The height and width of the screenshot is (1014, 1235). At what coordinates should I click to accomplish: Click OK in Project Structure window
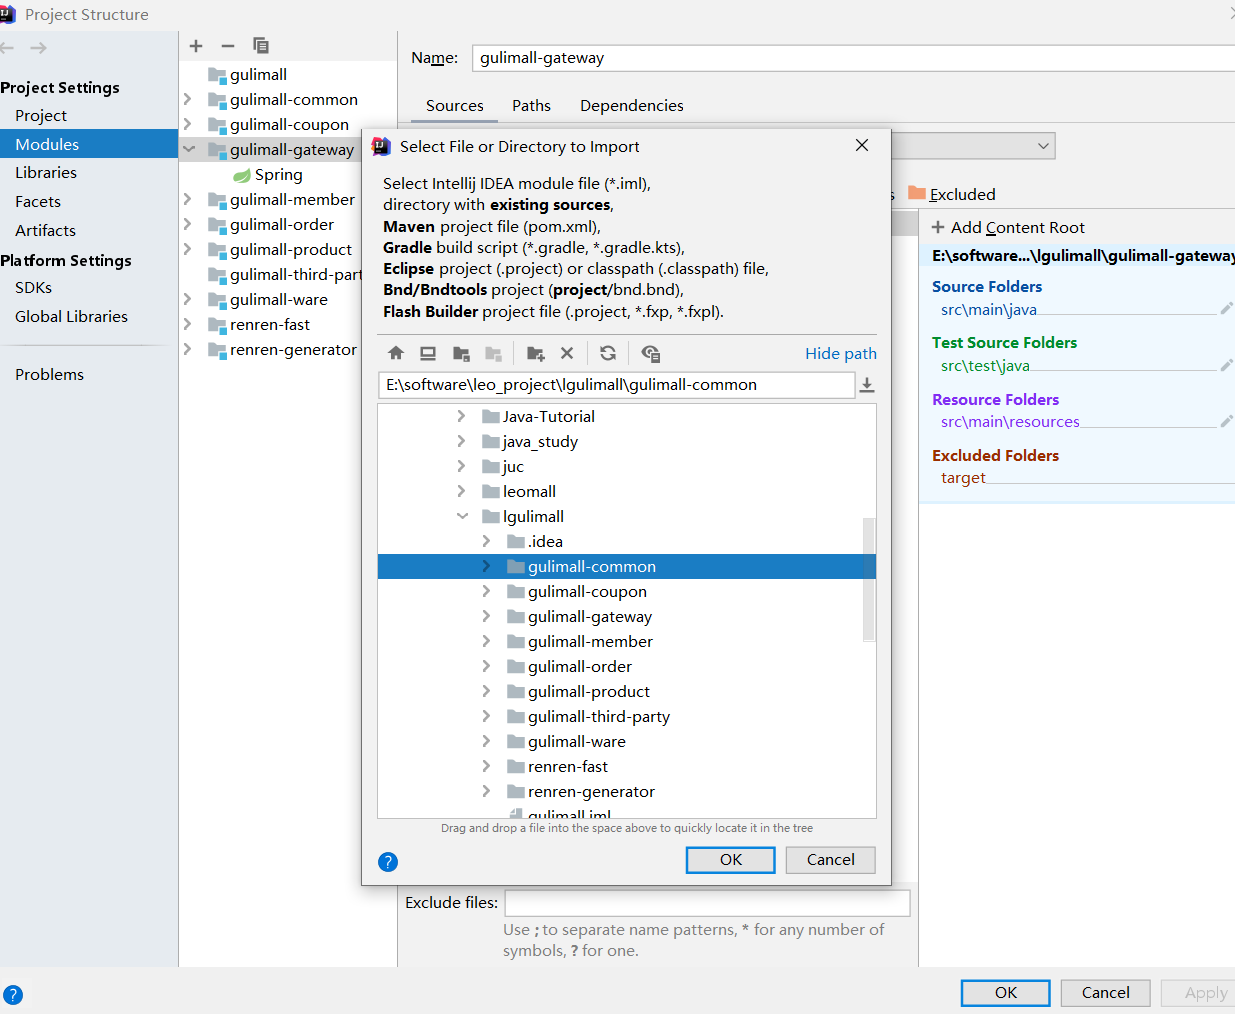[x=1005, y=993]
